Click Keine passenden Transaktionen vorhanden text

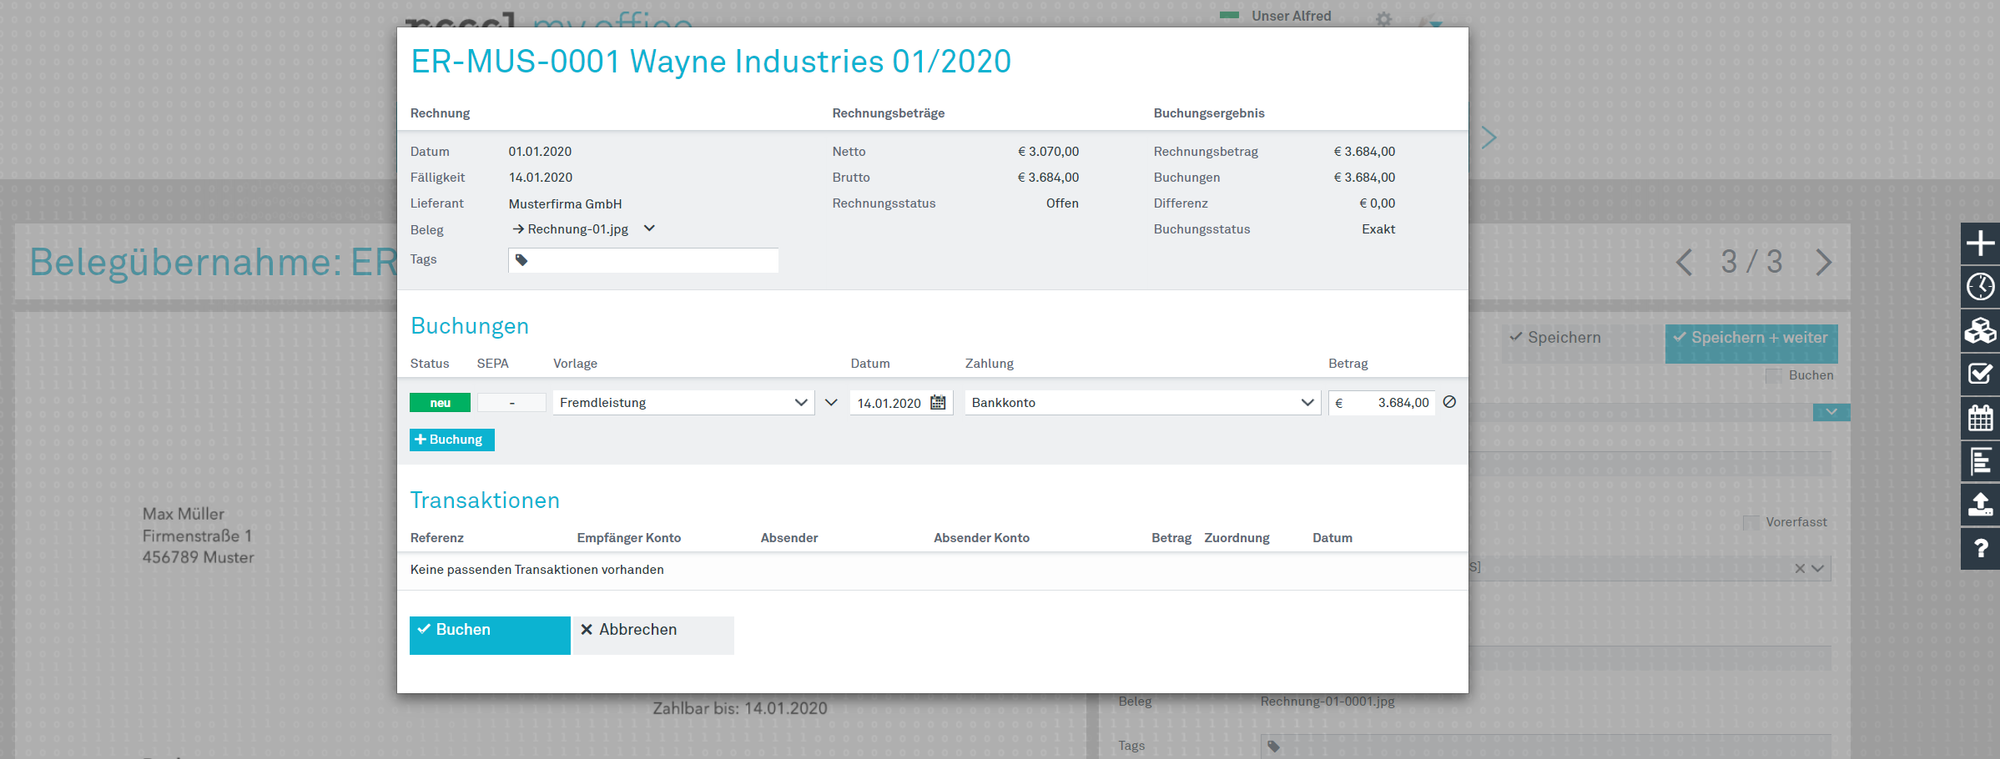[537, 570]
